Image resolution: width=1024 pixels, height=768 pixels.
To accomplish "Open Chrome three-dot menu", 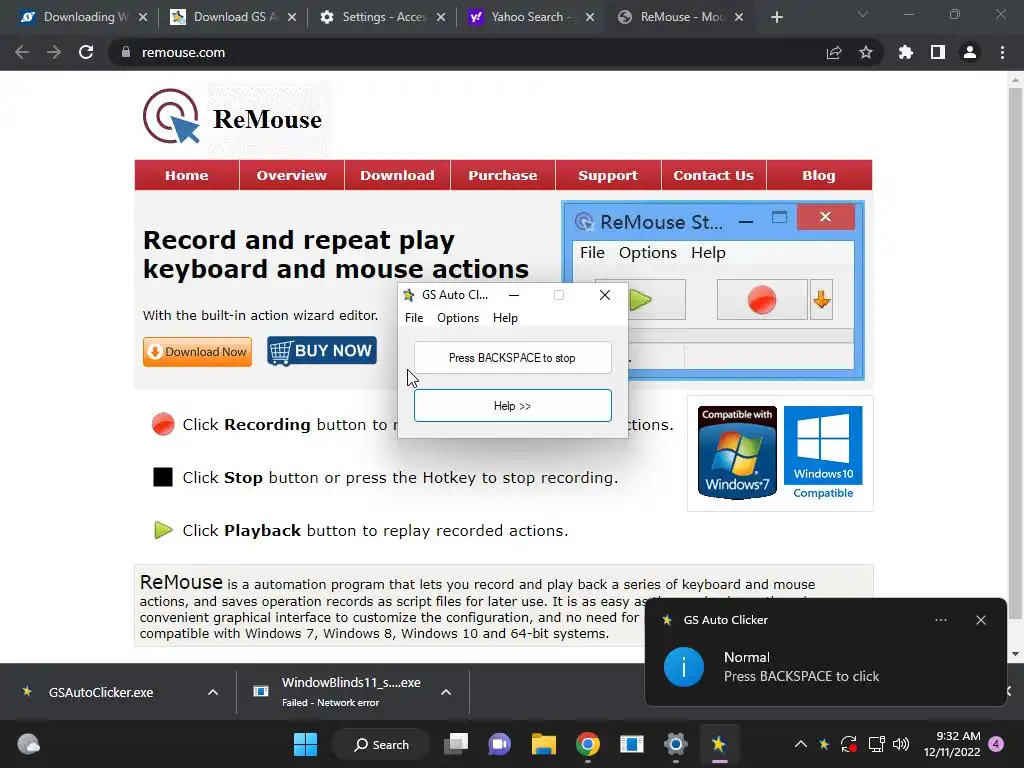I will (x=1002, y=52).
